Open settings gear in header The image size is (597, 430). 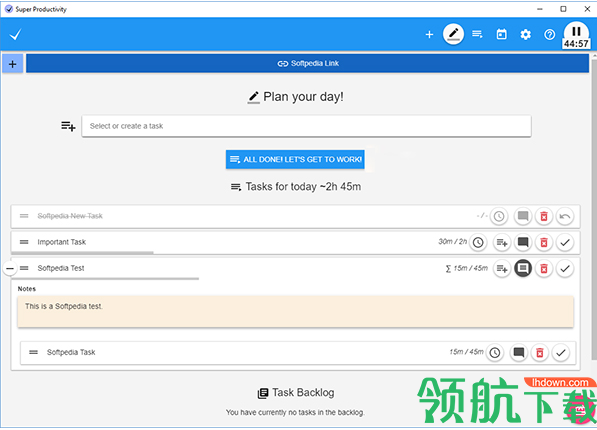(525, 35)
